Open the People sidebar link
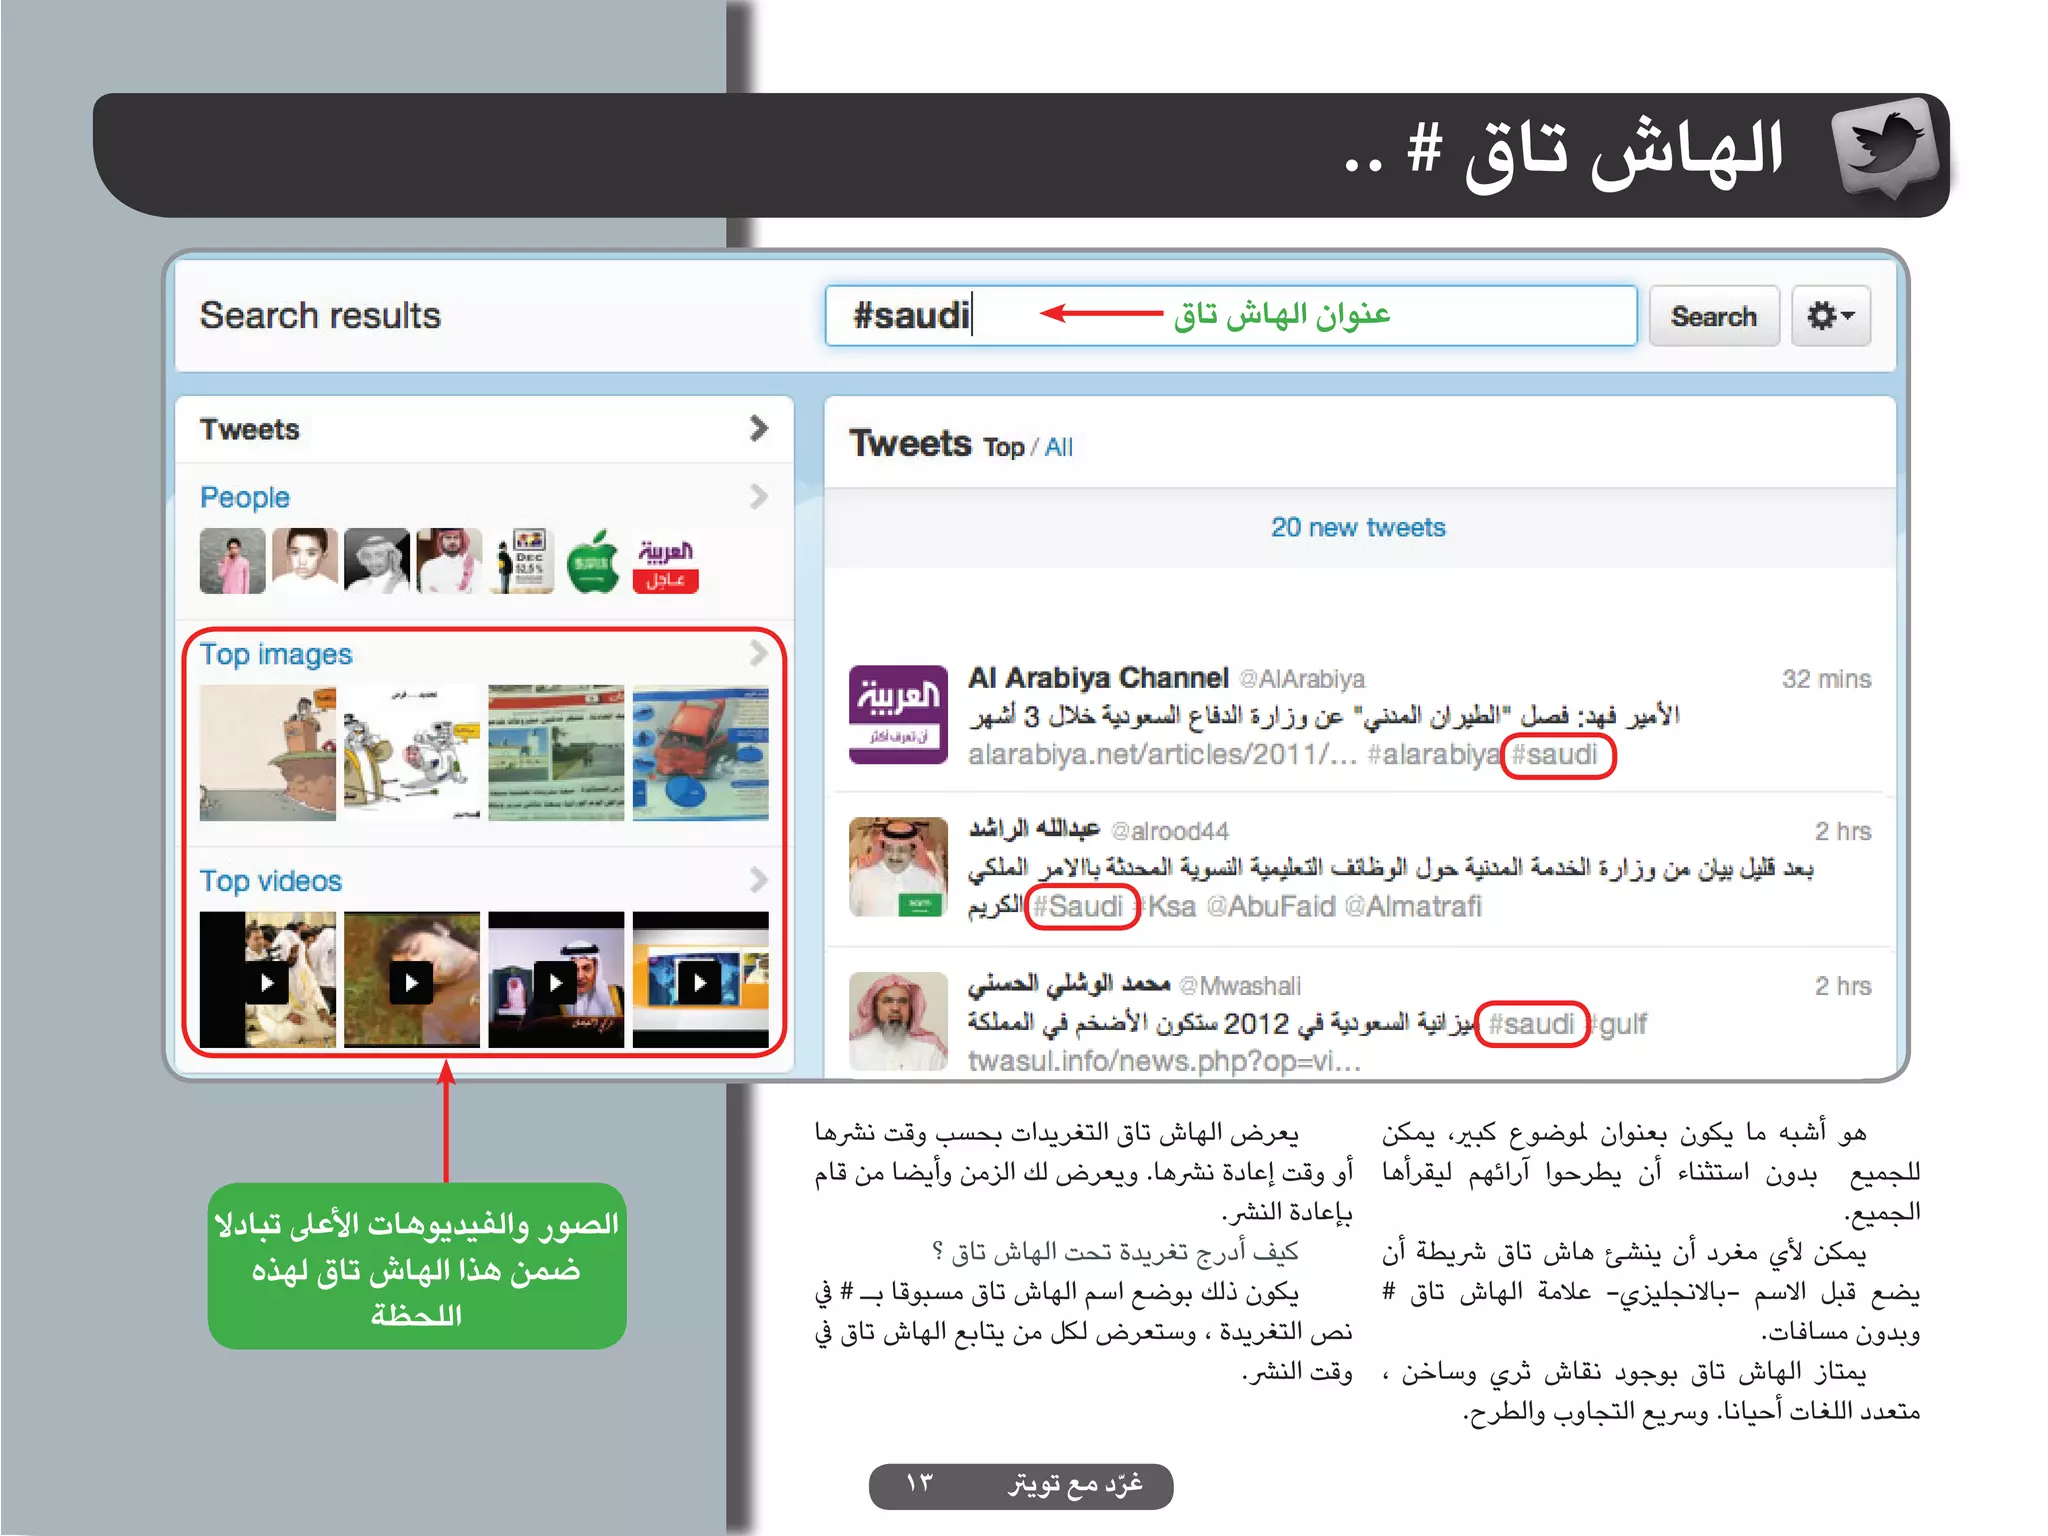2048x1536 pixels. [245, 497]
